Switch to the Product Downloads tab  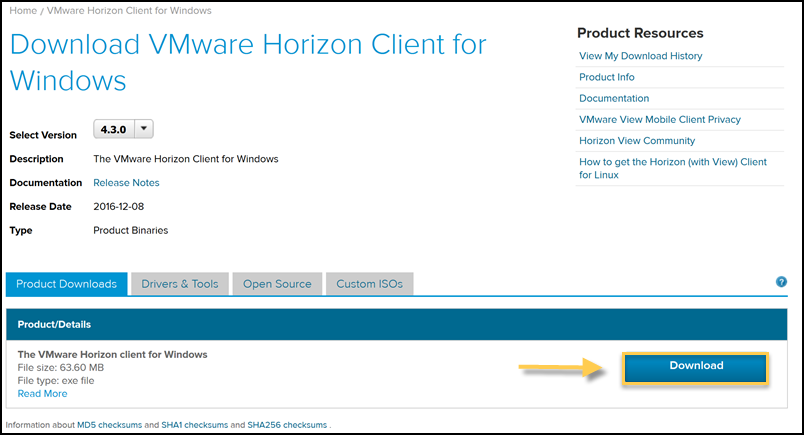67,284
